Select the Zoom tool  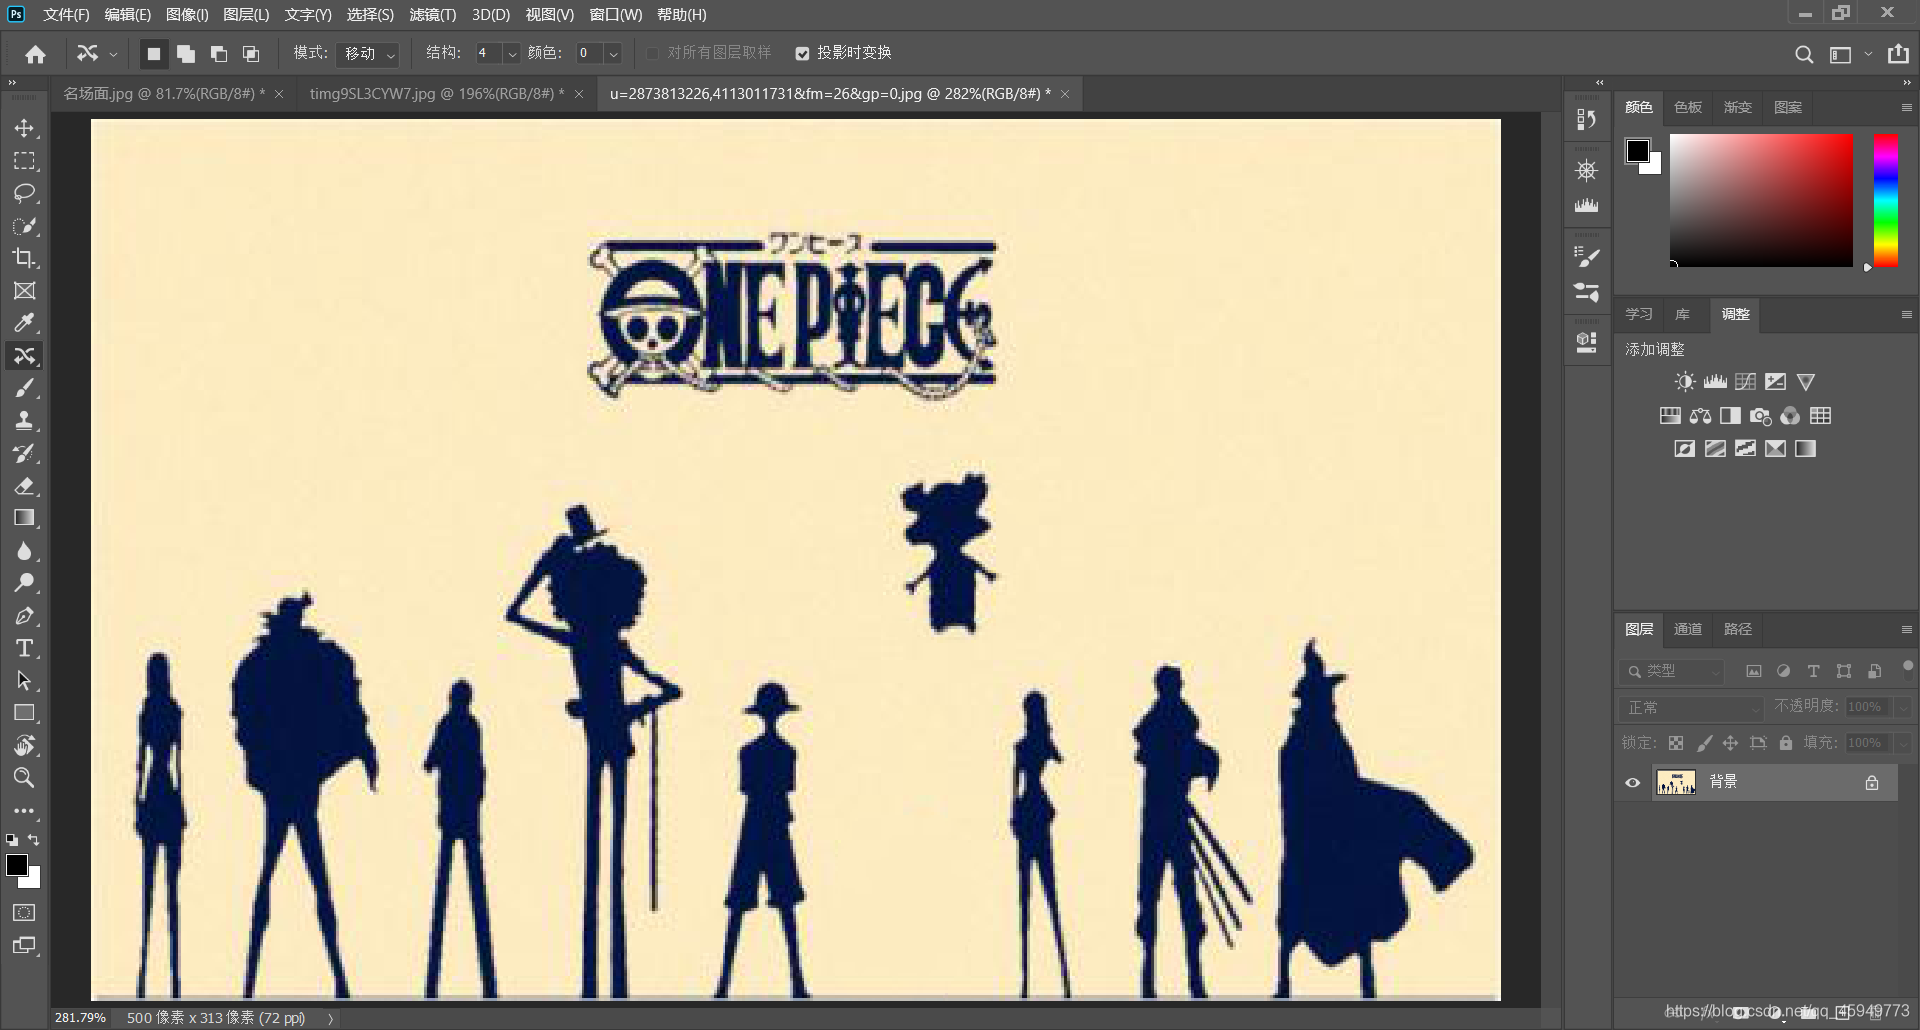25,778
